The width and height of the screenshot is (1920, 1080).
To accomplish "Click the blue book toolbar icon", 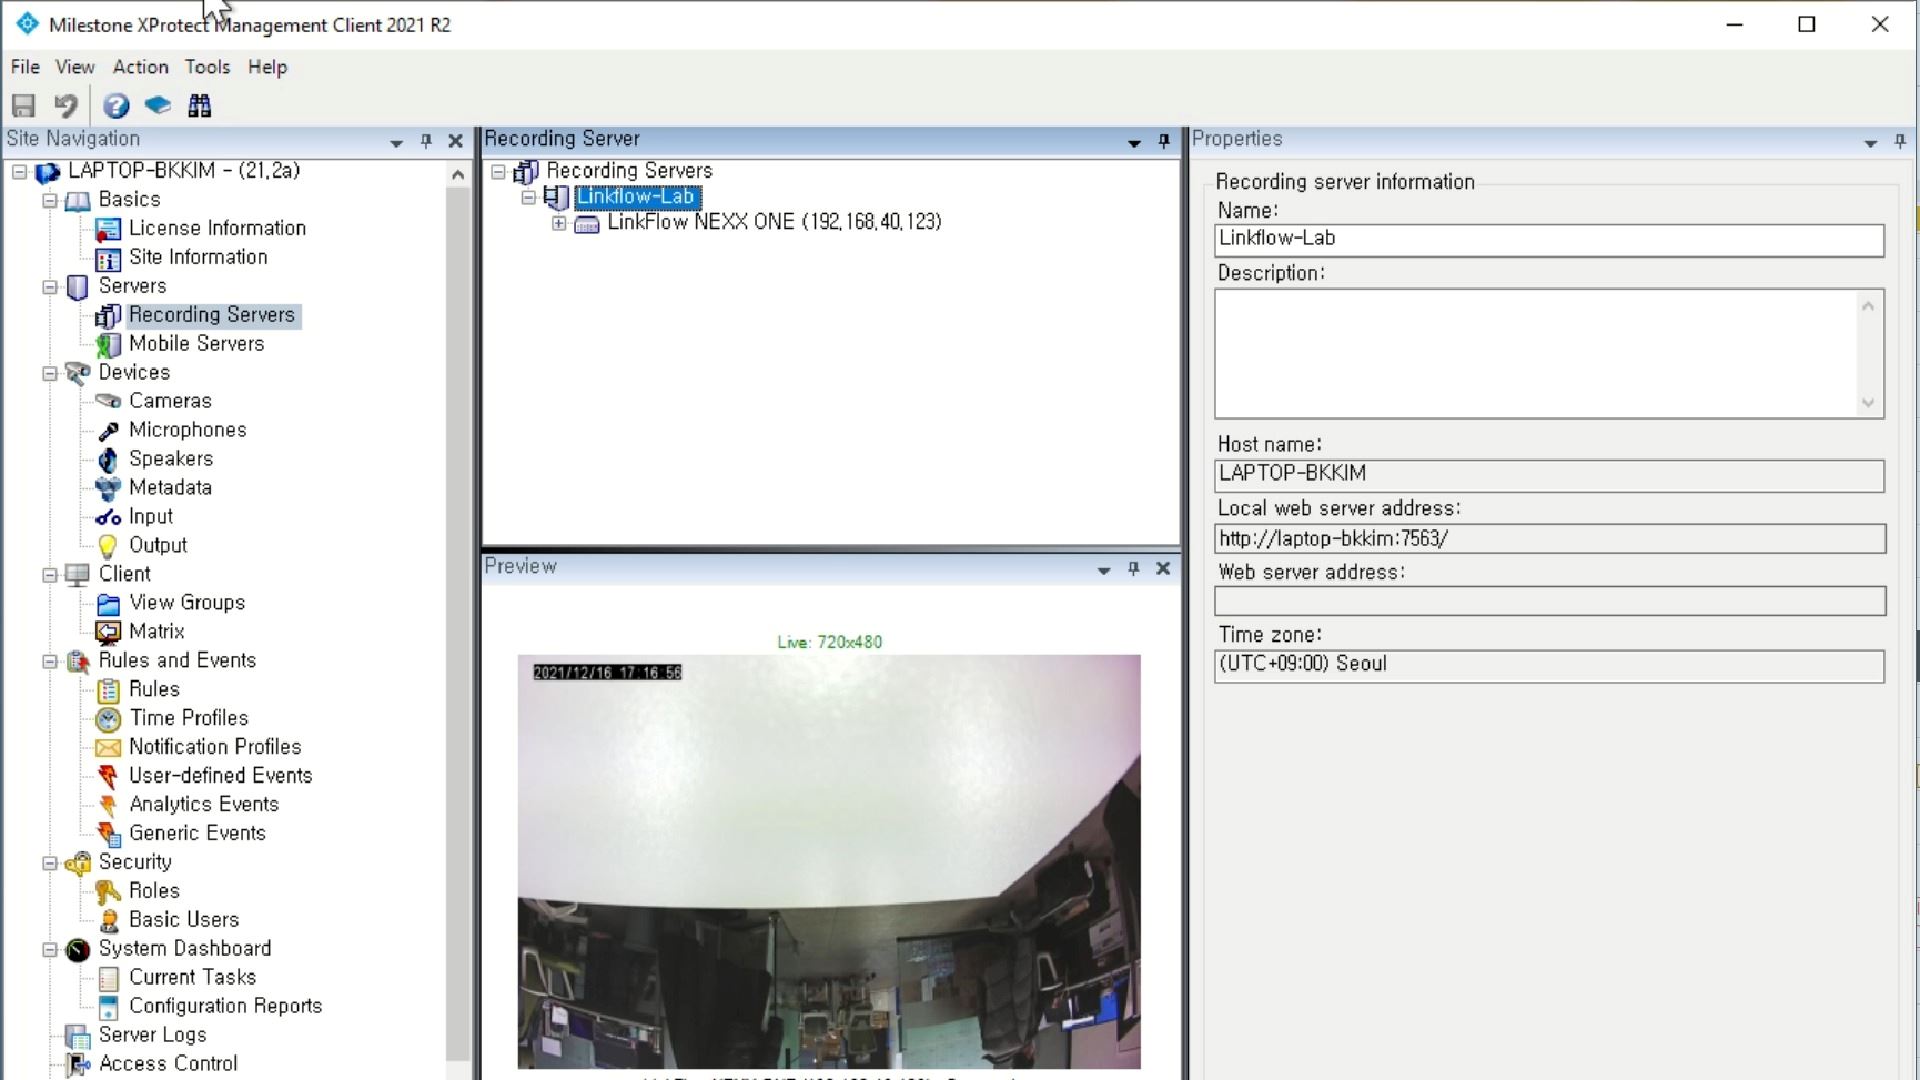I will click(x=158, y=105).
